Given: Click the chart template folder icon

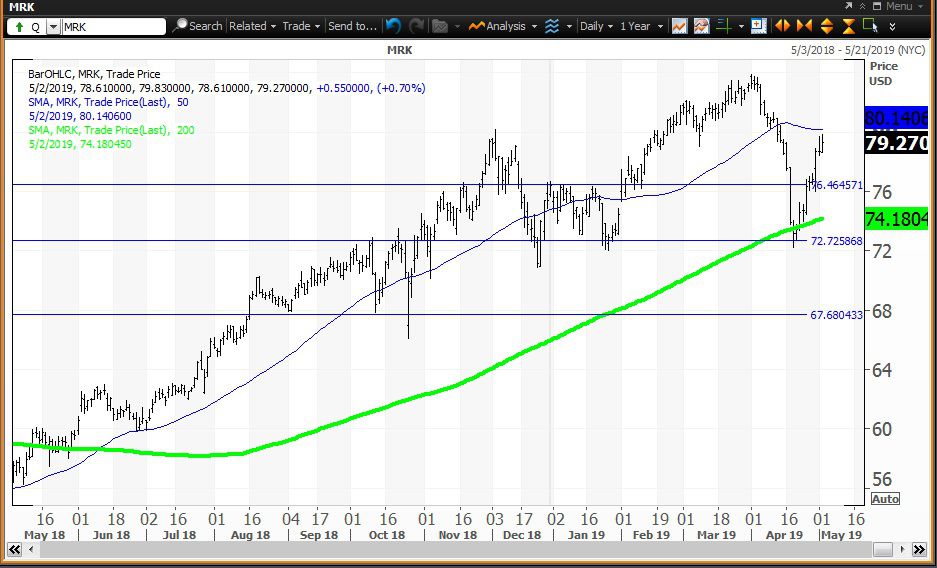Looking at the screenshot, I should pos(440,26).
